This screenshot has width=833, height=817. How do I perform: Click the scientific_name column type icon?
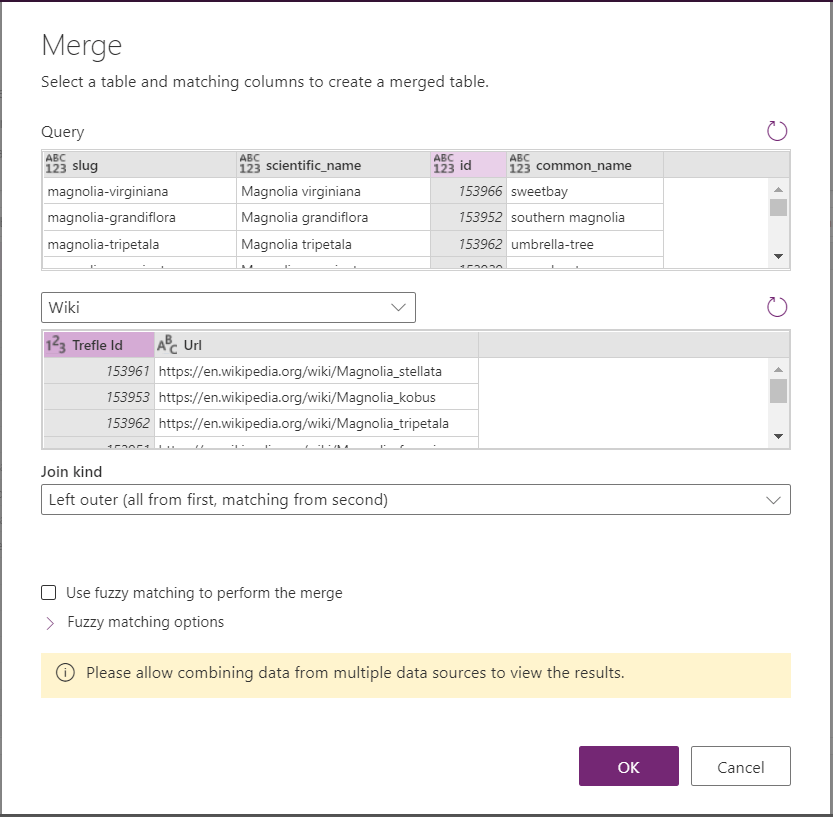[x=249, y=164]
